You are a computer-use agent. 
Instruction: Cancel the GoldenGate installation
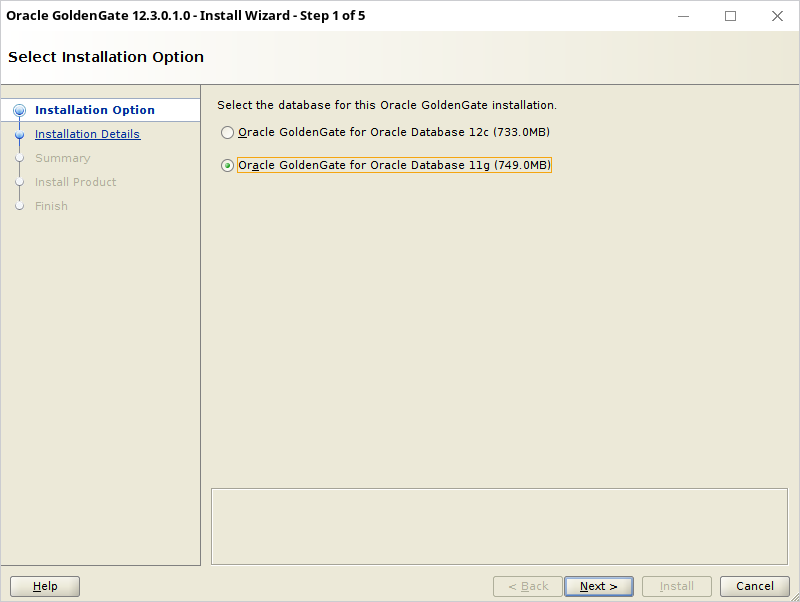755,587
